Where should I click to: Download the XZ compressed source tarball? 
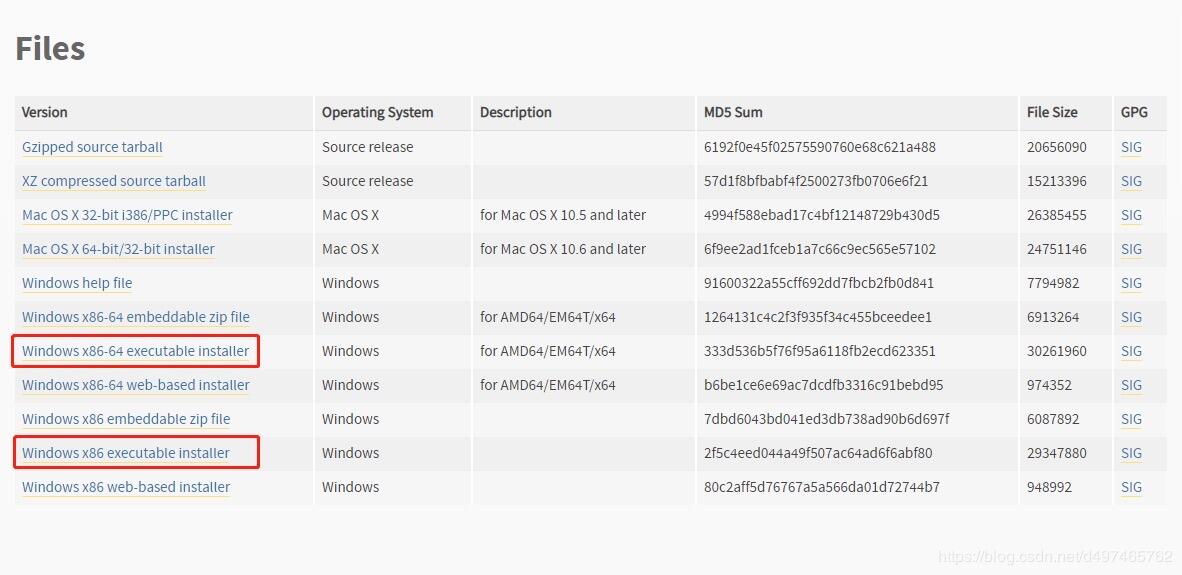coord(114,181)
